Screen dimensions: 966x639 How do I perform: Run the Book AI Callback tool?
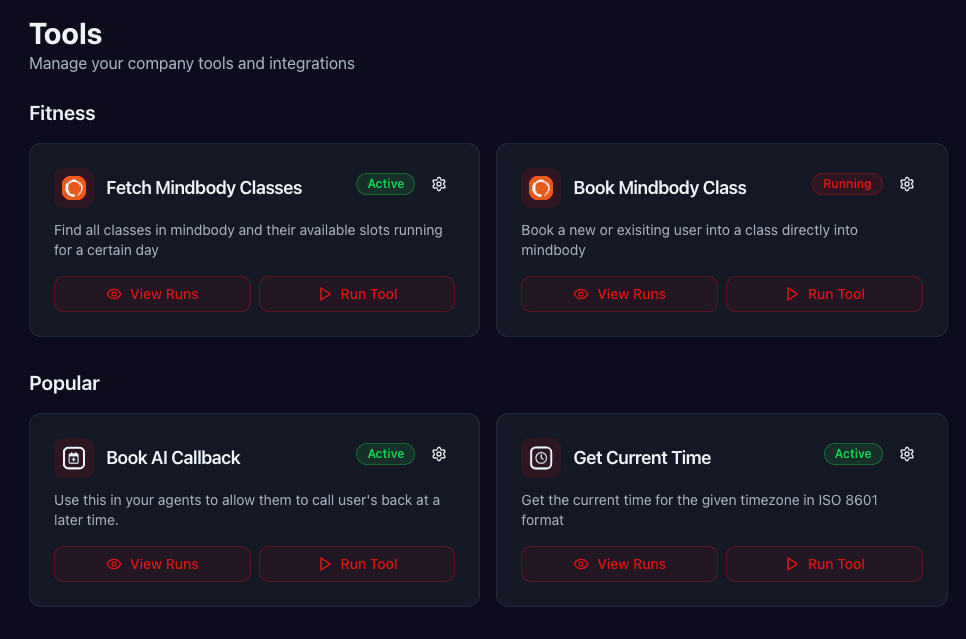357,564
